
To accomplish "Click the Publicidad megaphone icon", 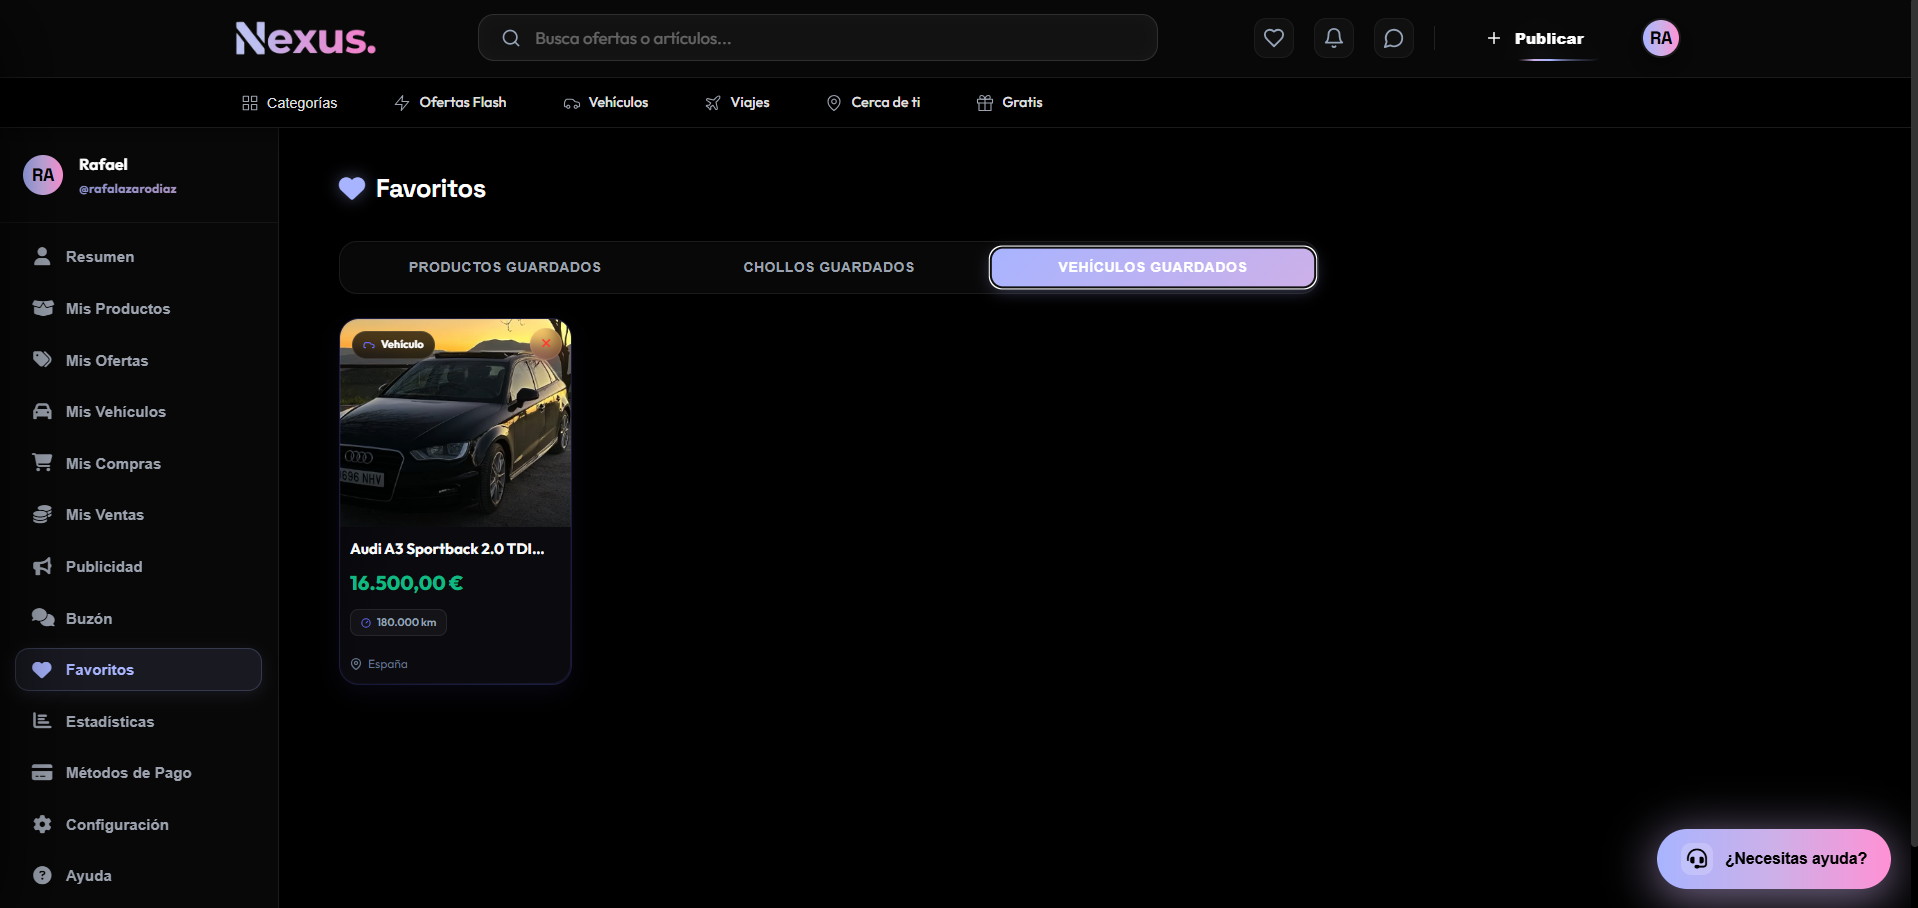I will coord(42,567).
